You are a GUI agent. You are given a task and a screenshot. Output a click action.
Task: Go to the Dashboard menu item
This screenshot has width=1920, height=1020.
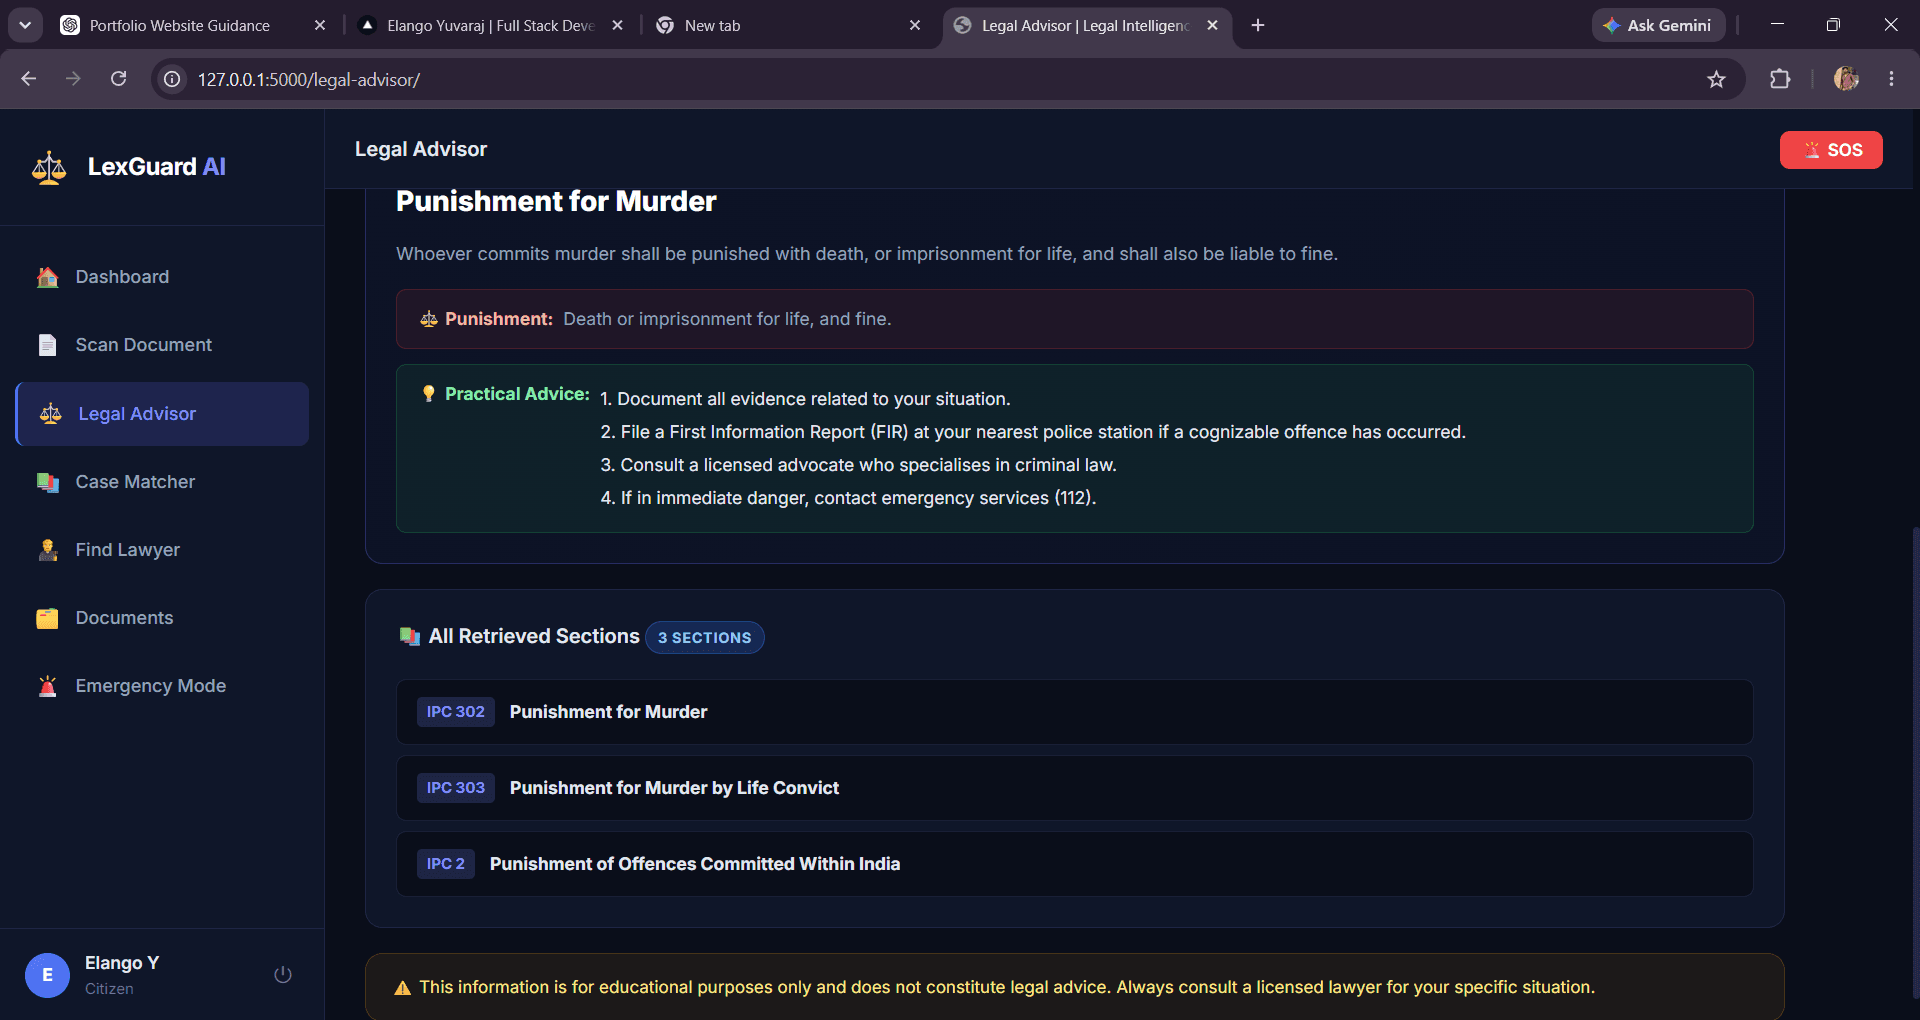coord(162,277)
